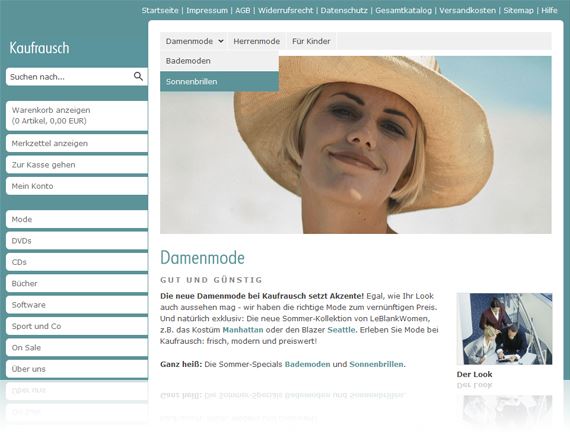This screenshot has height=440, width=570.
Task: Open the Software category
Action: pos(77,305)
